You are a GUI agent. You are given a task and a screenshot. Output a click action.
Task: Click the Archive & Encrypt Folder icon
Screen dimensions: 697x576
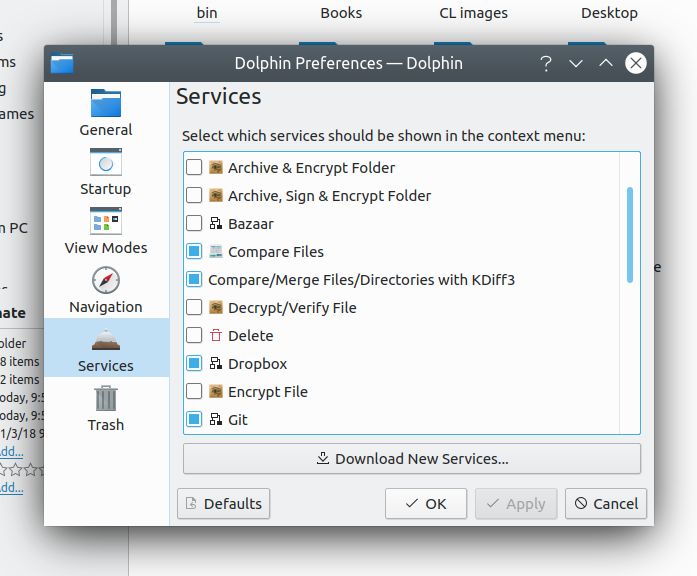[216, 168]
